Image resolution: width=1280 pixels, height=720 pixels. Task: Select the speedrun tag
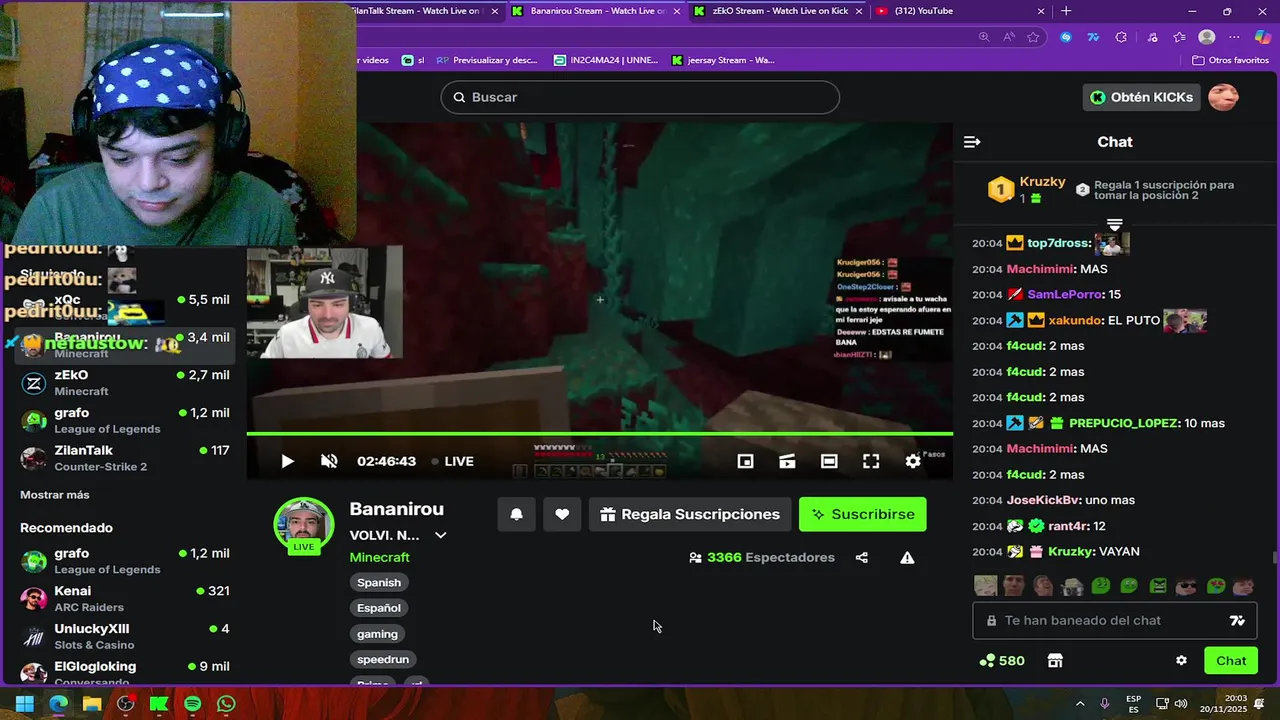pos(383,659)
